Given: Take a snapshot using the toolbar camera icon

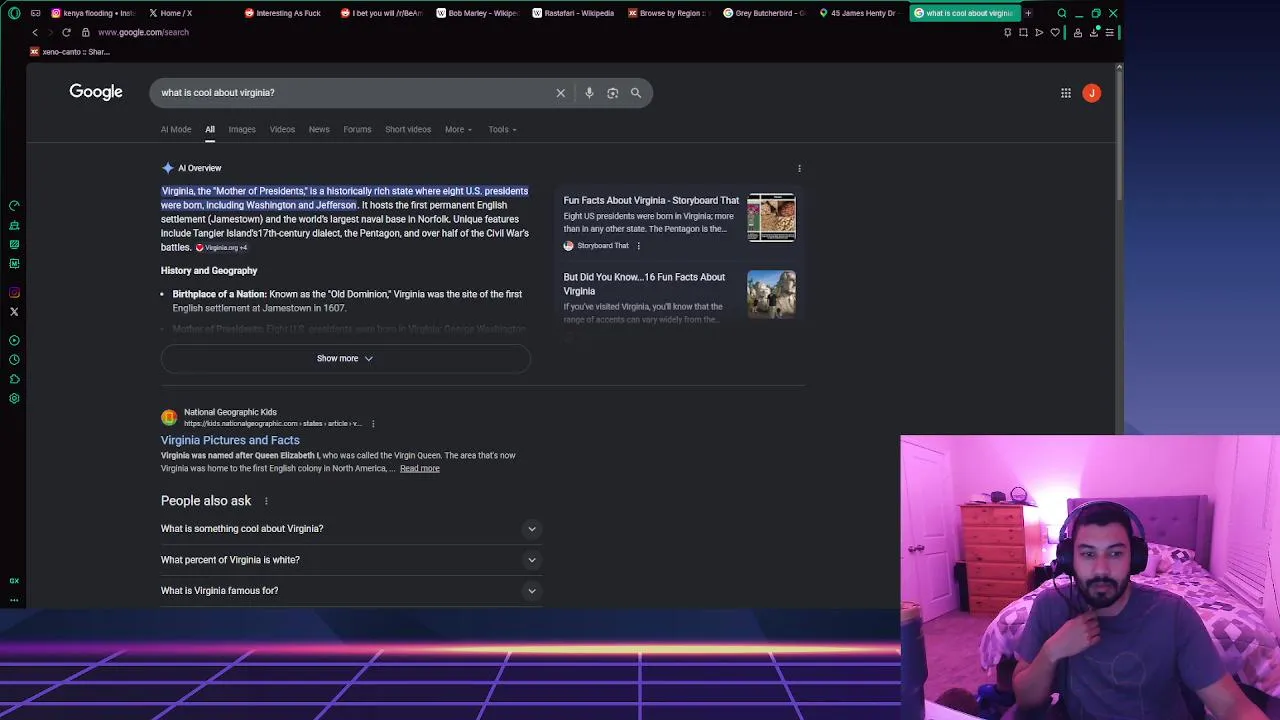Looking at the screenshot, I should tap(1023, 32).
